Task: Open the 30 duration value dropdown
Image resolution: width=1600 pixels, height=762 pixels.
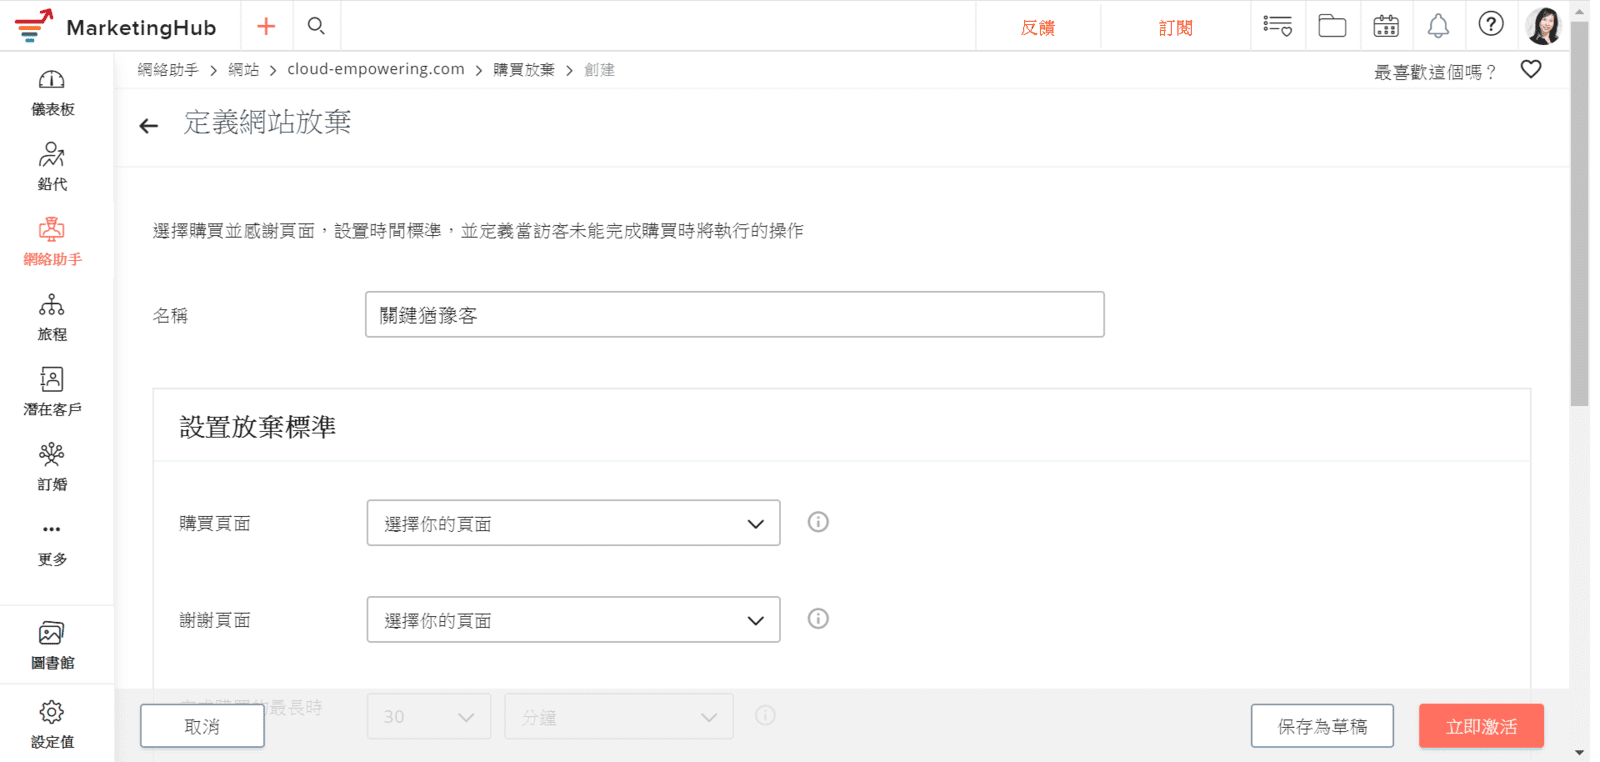Action: (429, 716)
